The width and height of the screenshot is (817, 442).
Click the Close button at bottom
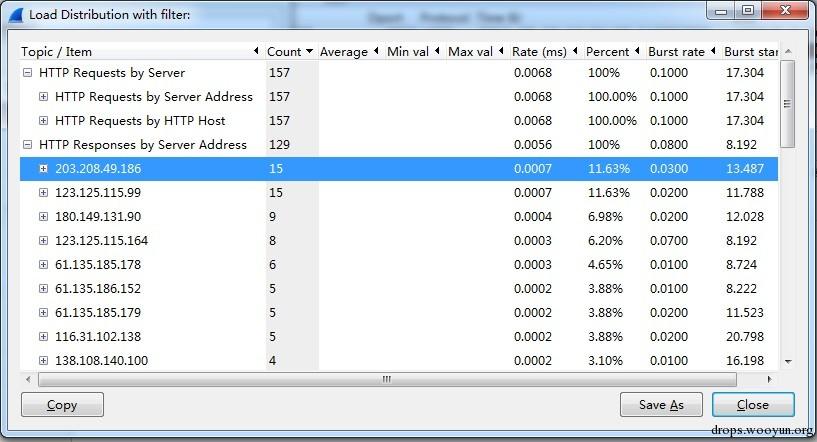pyautogui.click(x=753, y=404)
